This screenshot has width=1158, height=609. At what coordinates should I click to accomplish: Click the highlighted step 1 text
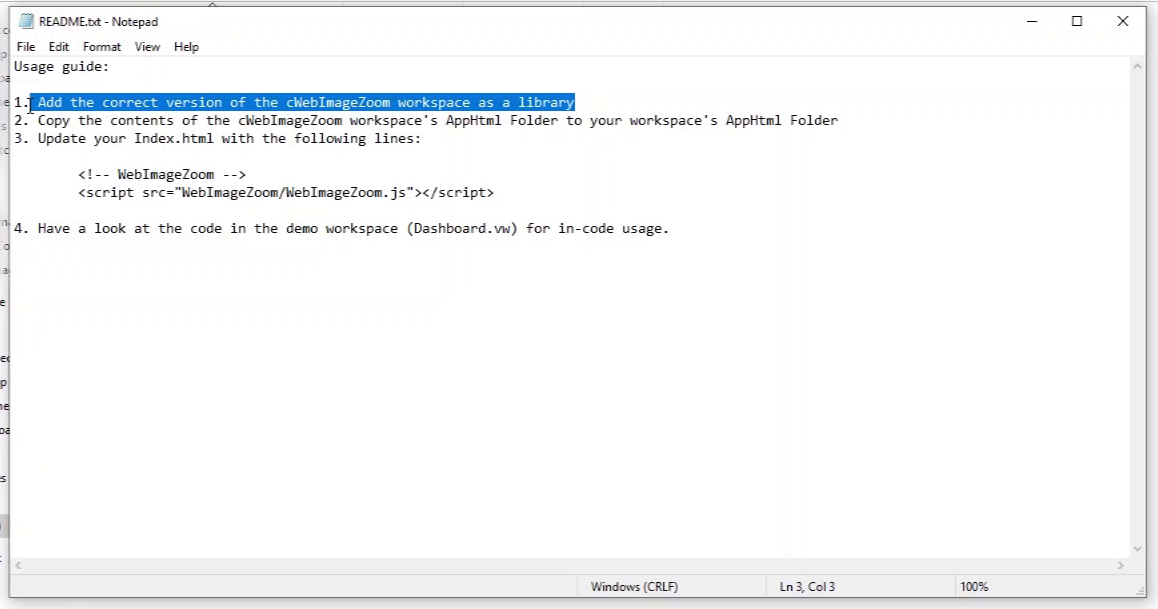click(x=305, y=103)
